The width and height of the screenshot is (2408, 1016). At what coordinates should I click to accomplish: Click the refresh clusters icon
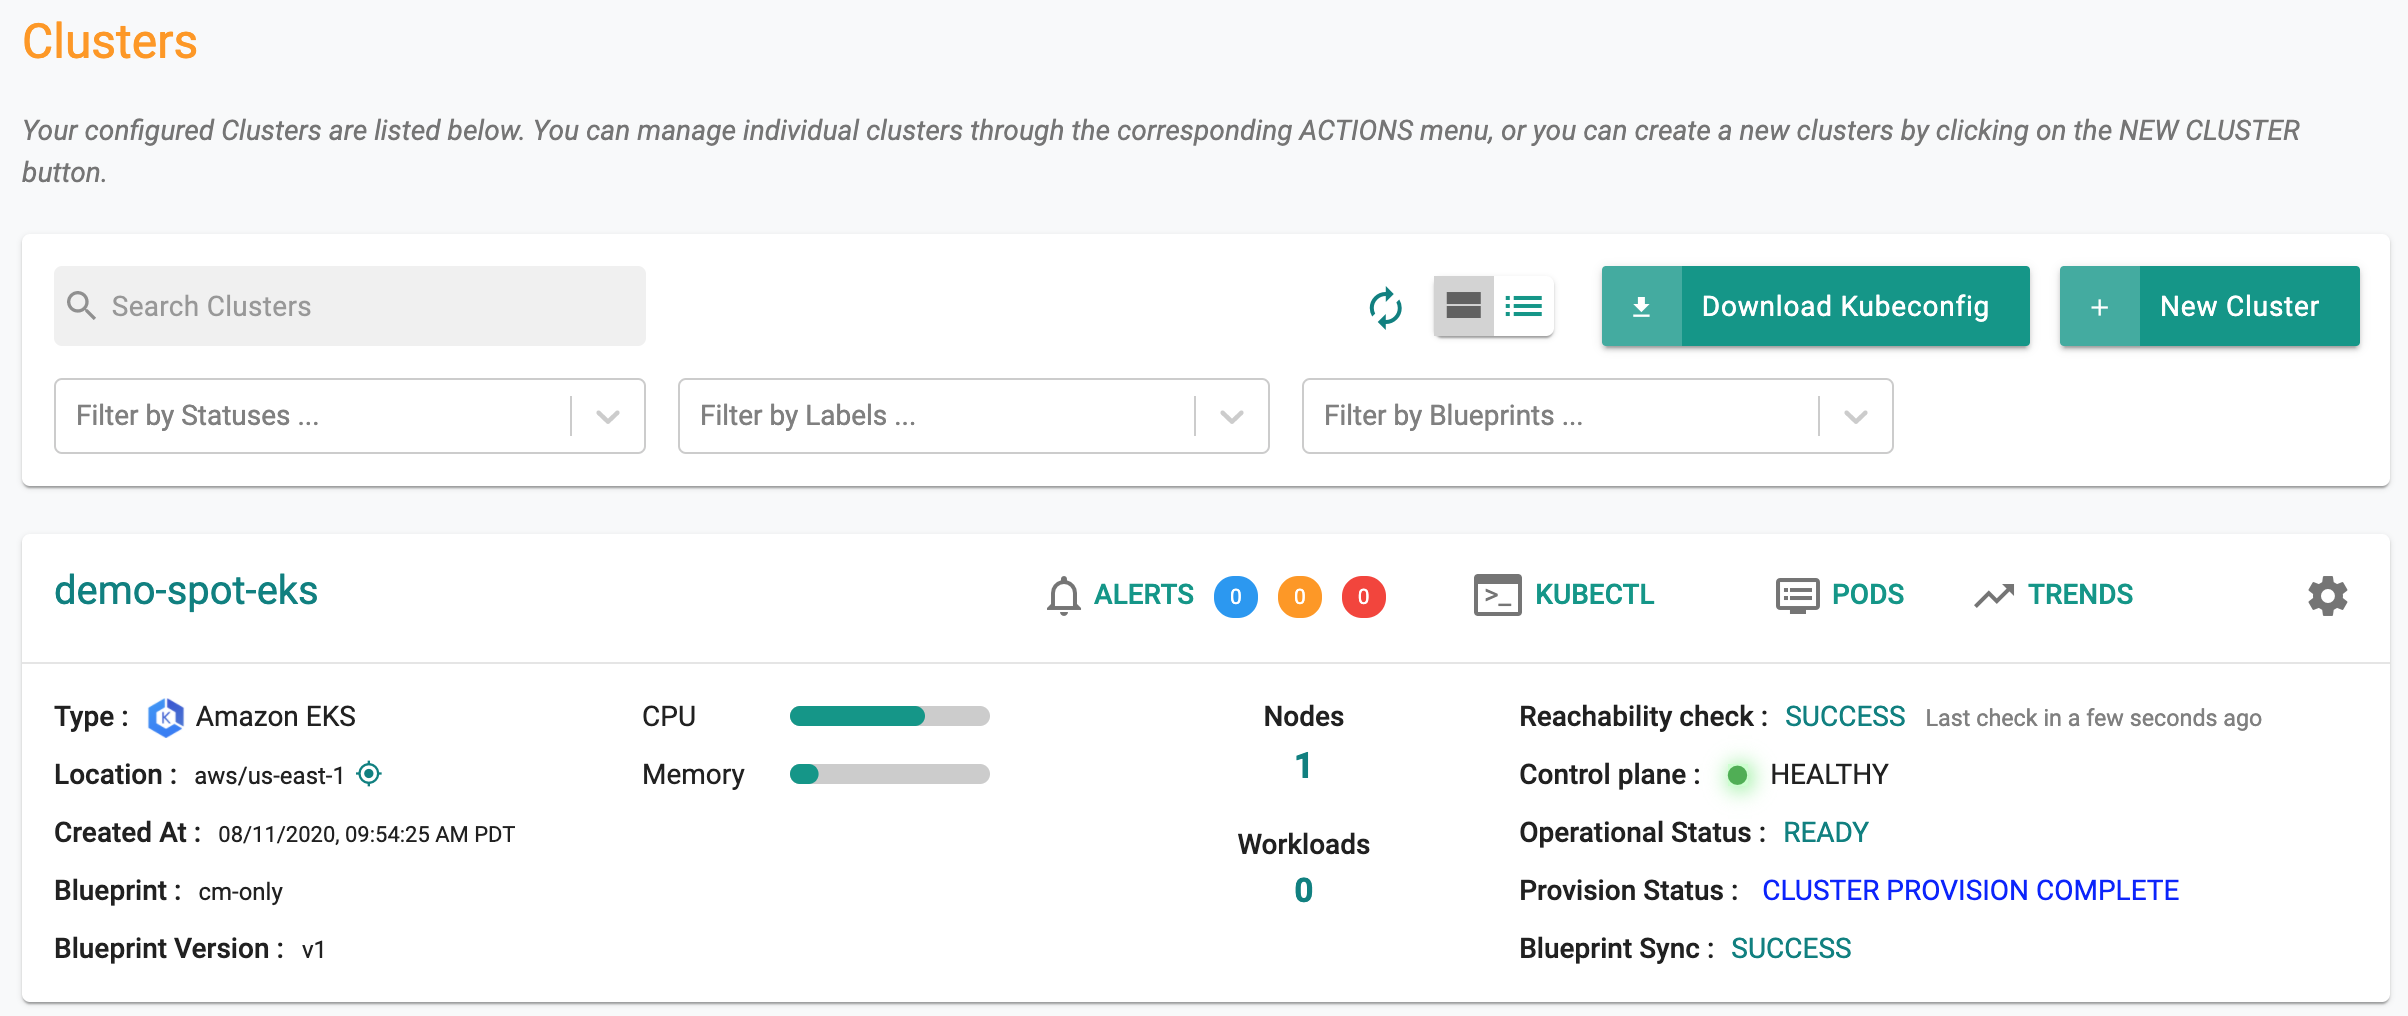pos(1385,307)
